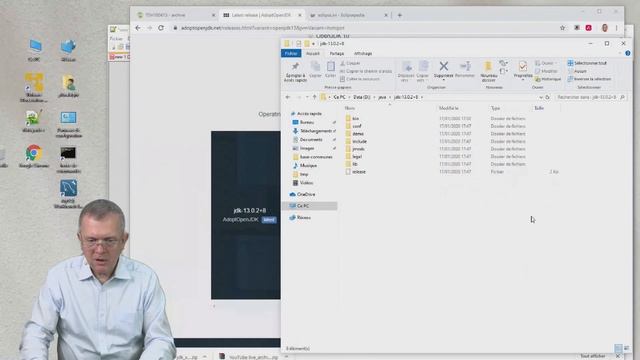
Task: Click the Supprimer X icon
Action: (x=444, y=66)
